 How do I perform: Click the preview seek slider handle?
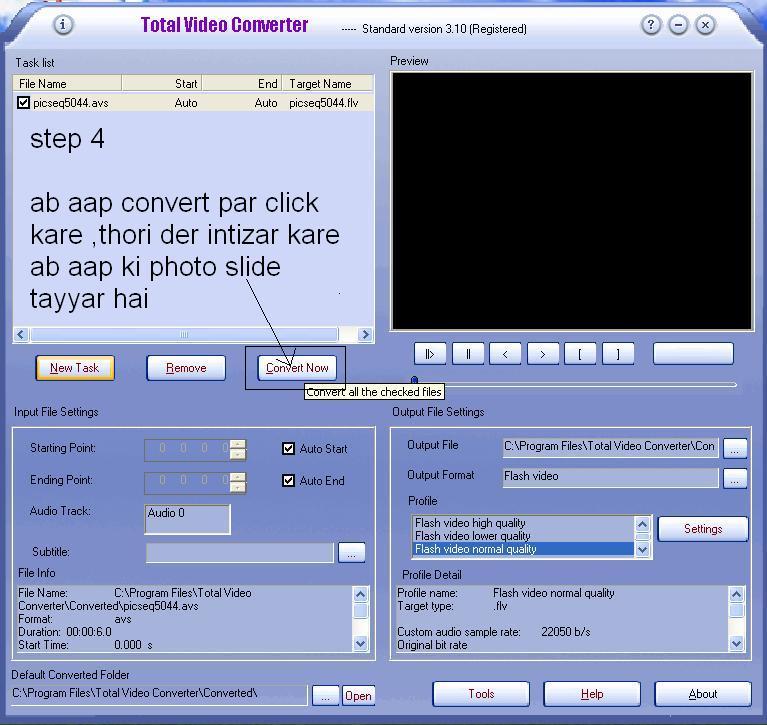(414, 380)
